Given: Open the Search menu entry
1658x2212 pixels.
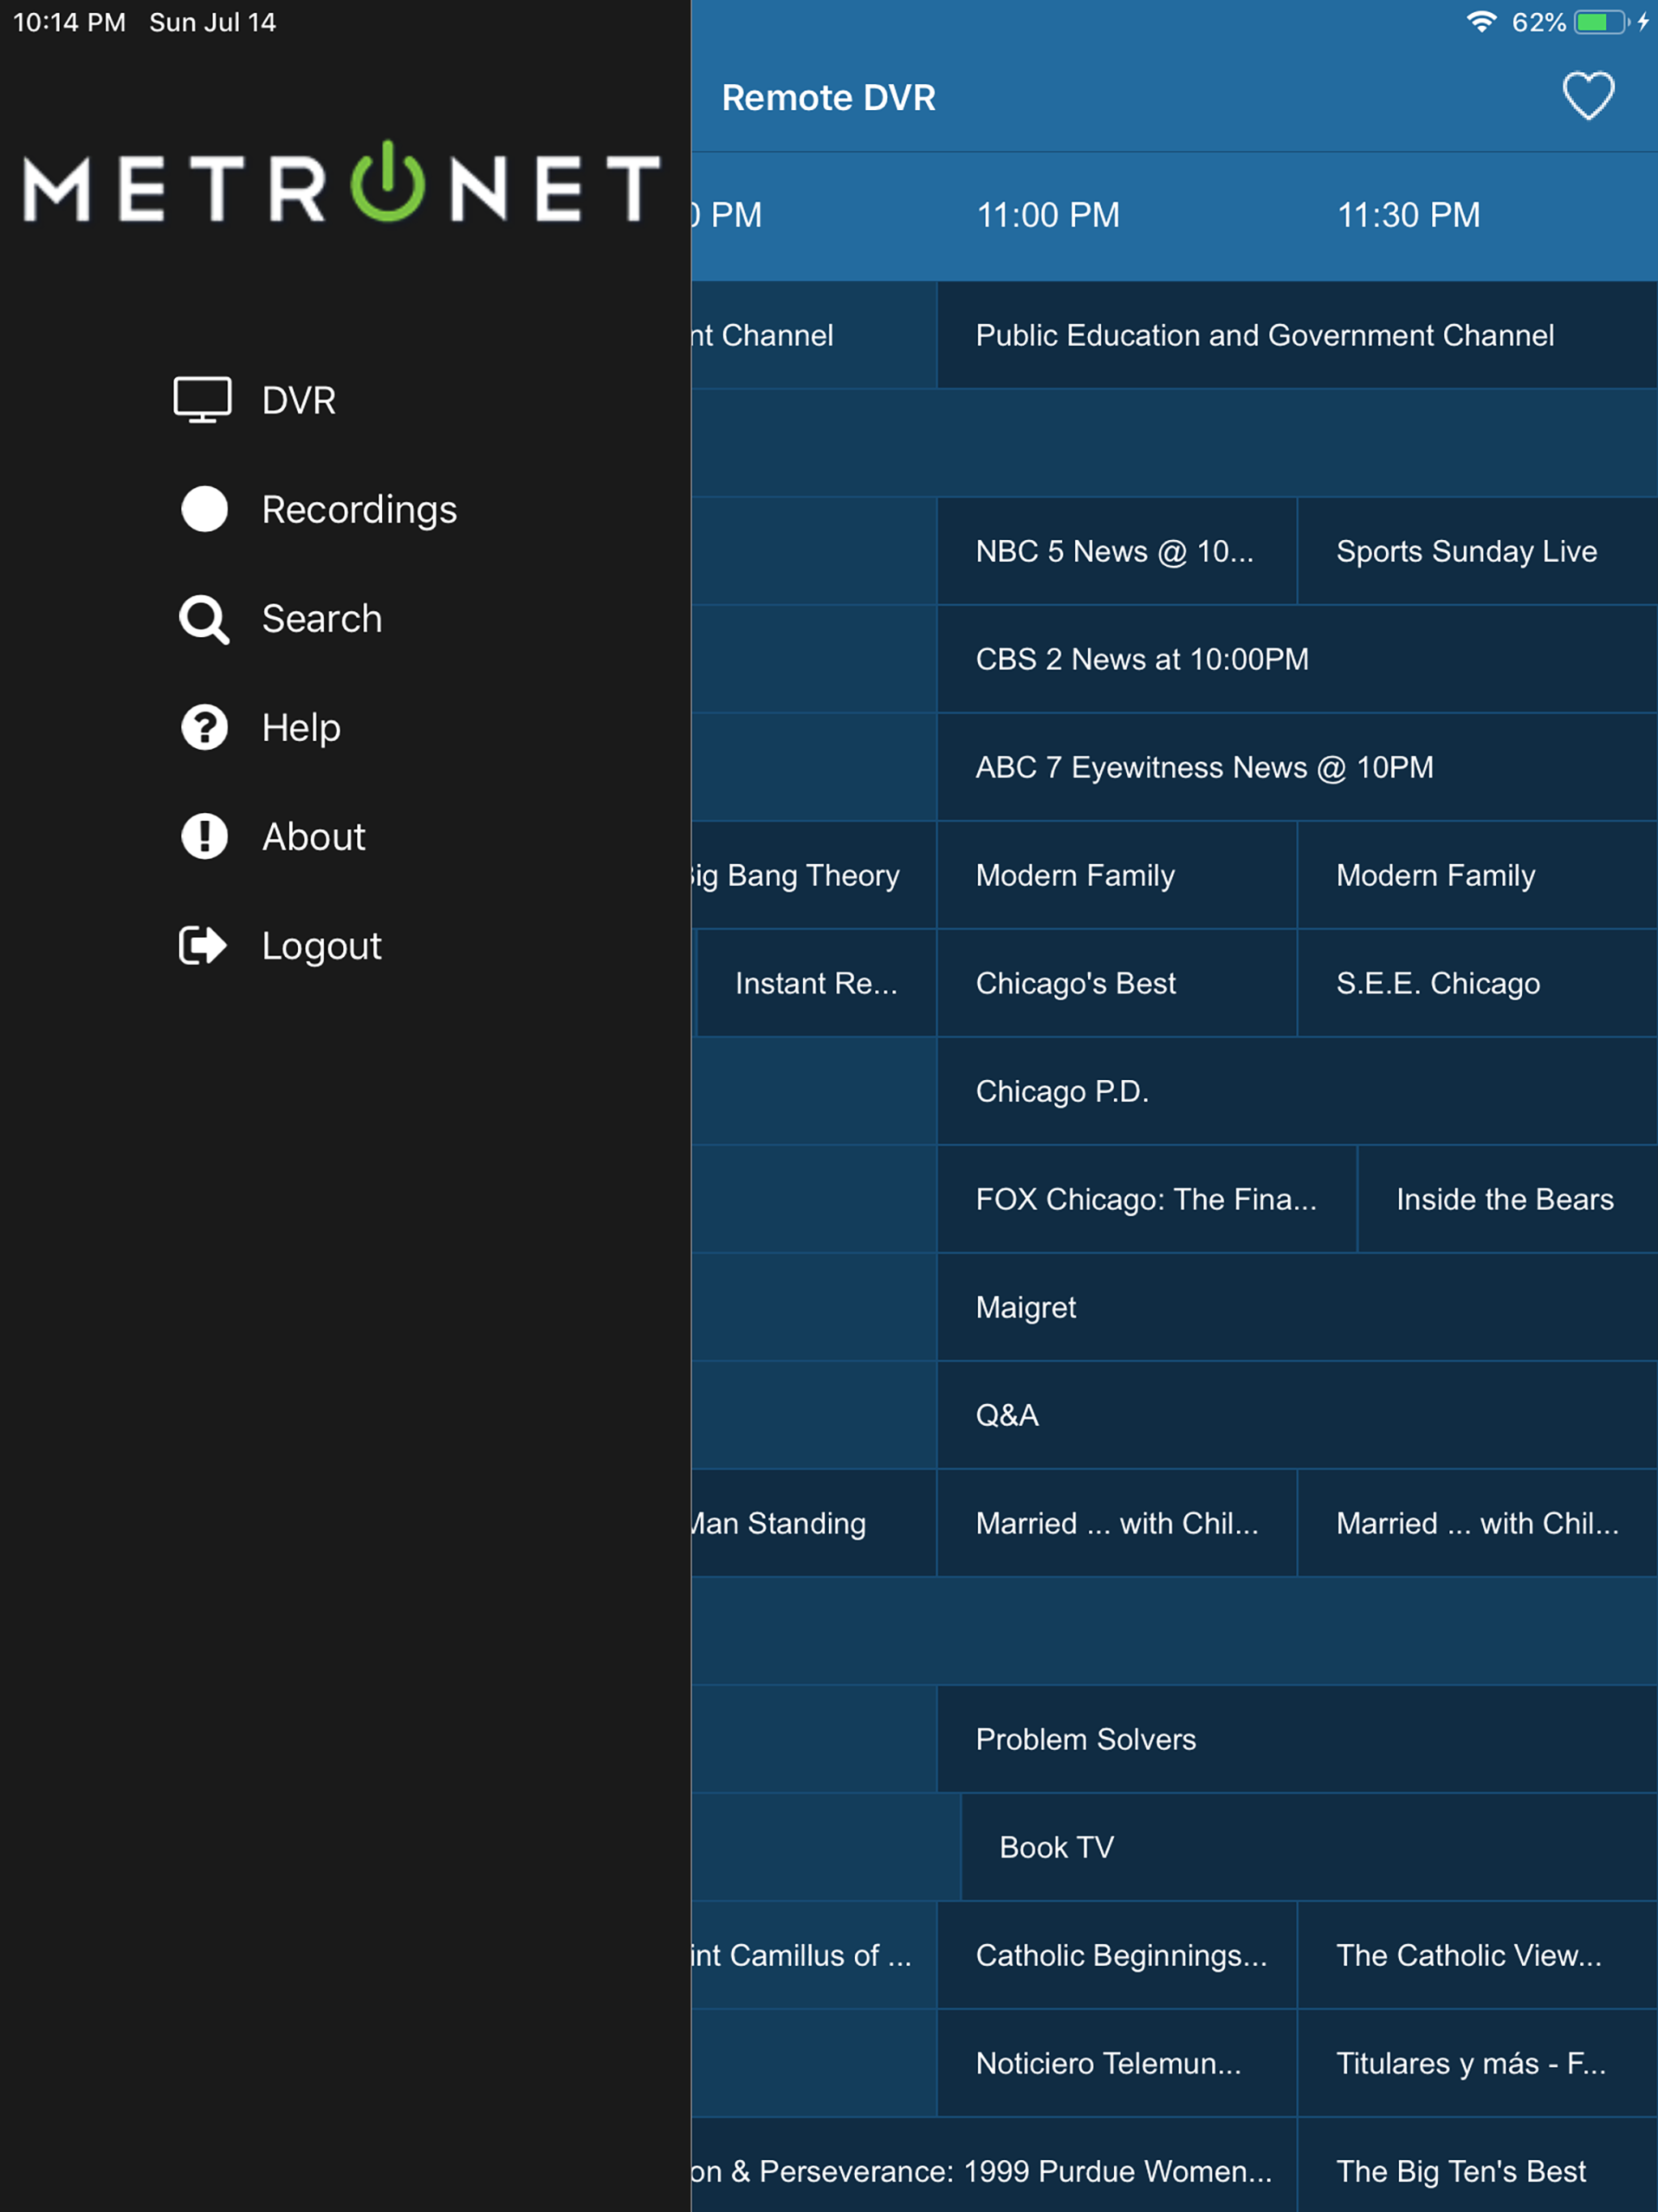Looking at the screenshot, I should point(321,619).
